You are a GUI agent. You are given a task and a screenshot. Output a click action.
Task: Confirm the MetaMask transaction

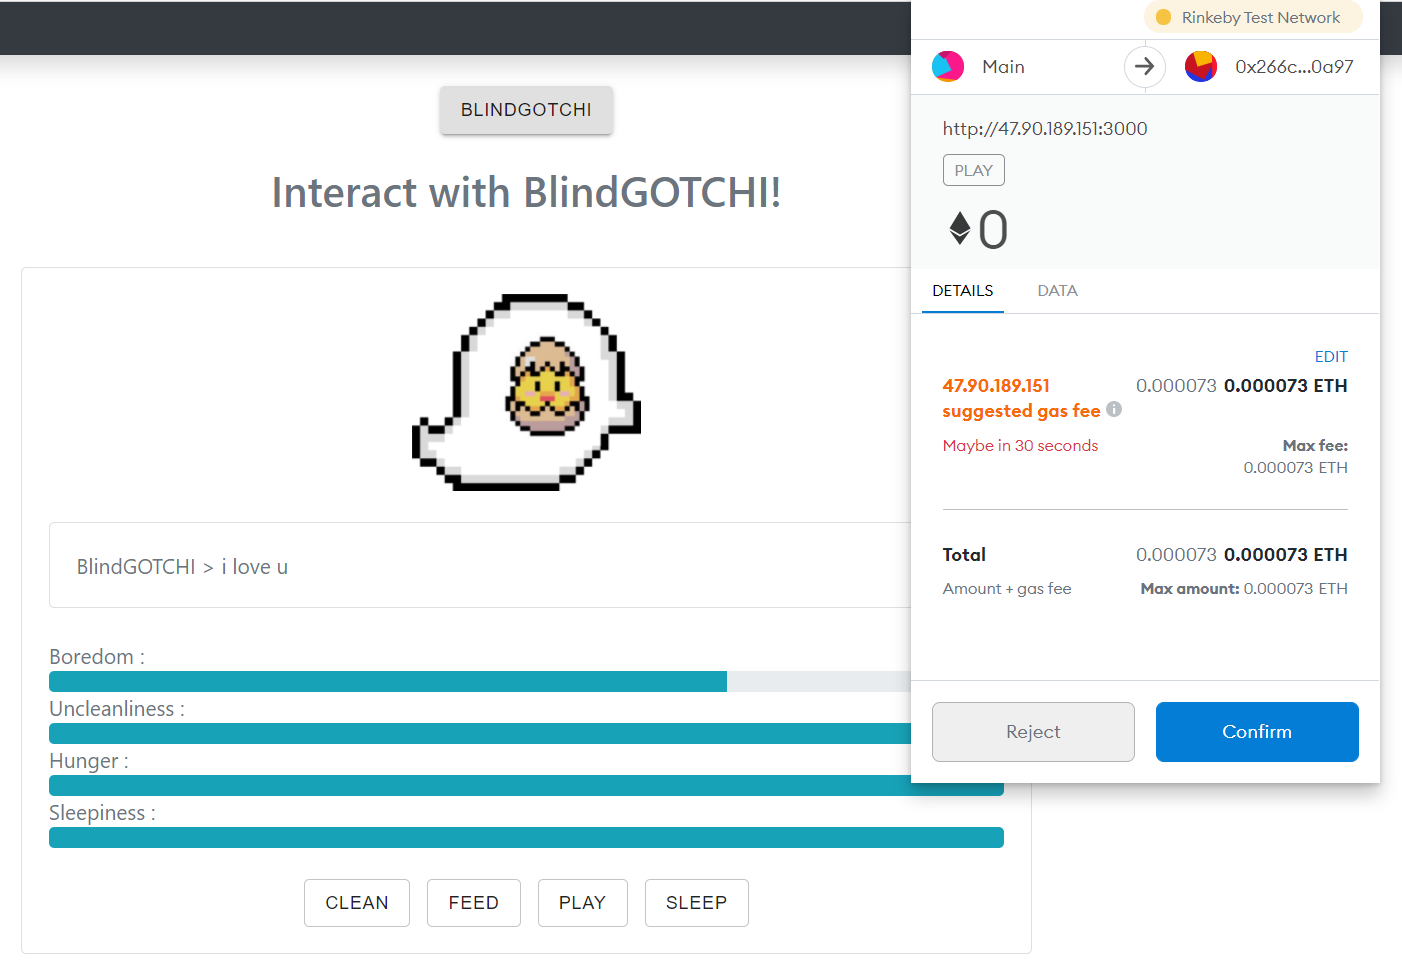(1257, 732)
